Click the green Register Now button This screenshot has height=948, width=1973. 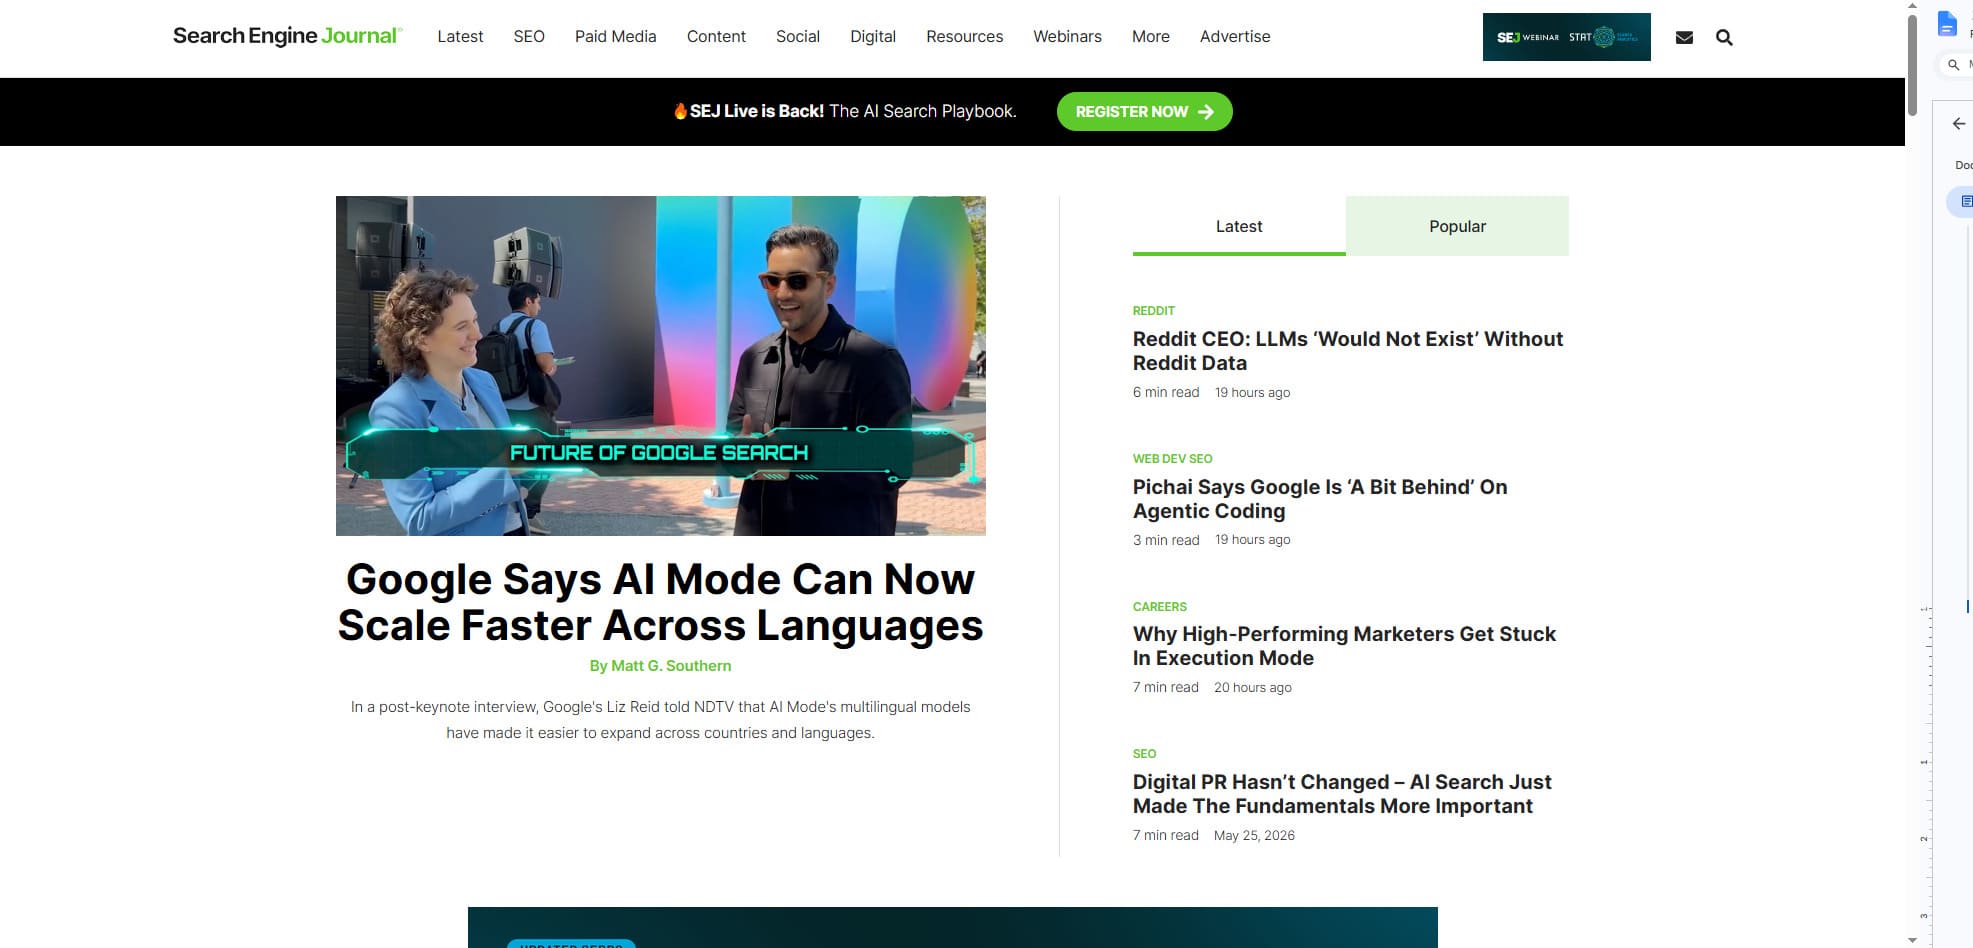(1144, 112)
